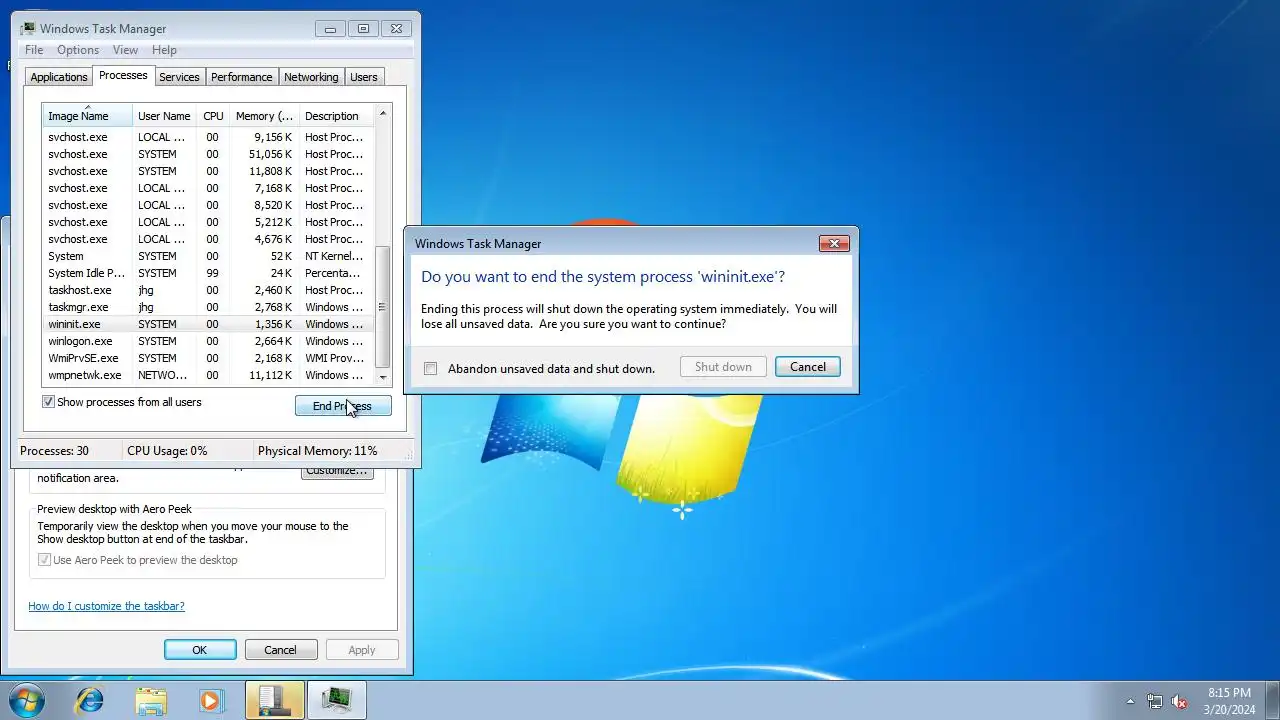1280x720 pixels.
Task: Select the Task Manager taskbar button
Action: coord(337,700)
